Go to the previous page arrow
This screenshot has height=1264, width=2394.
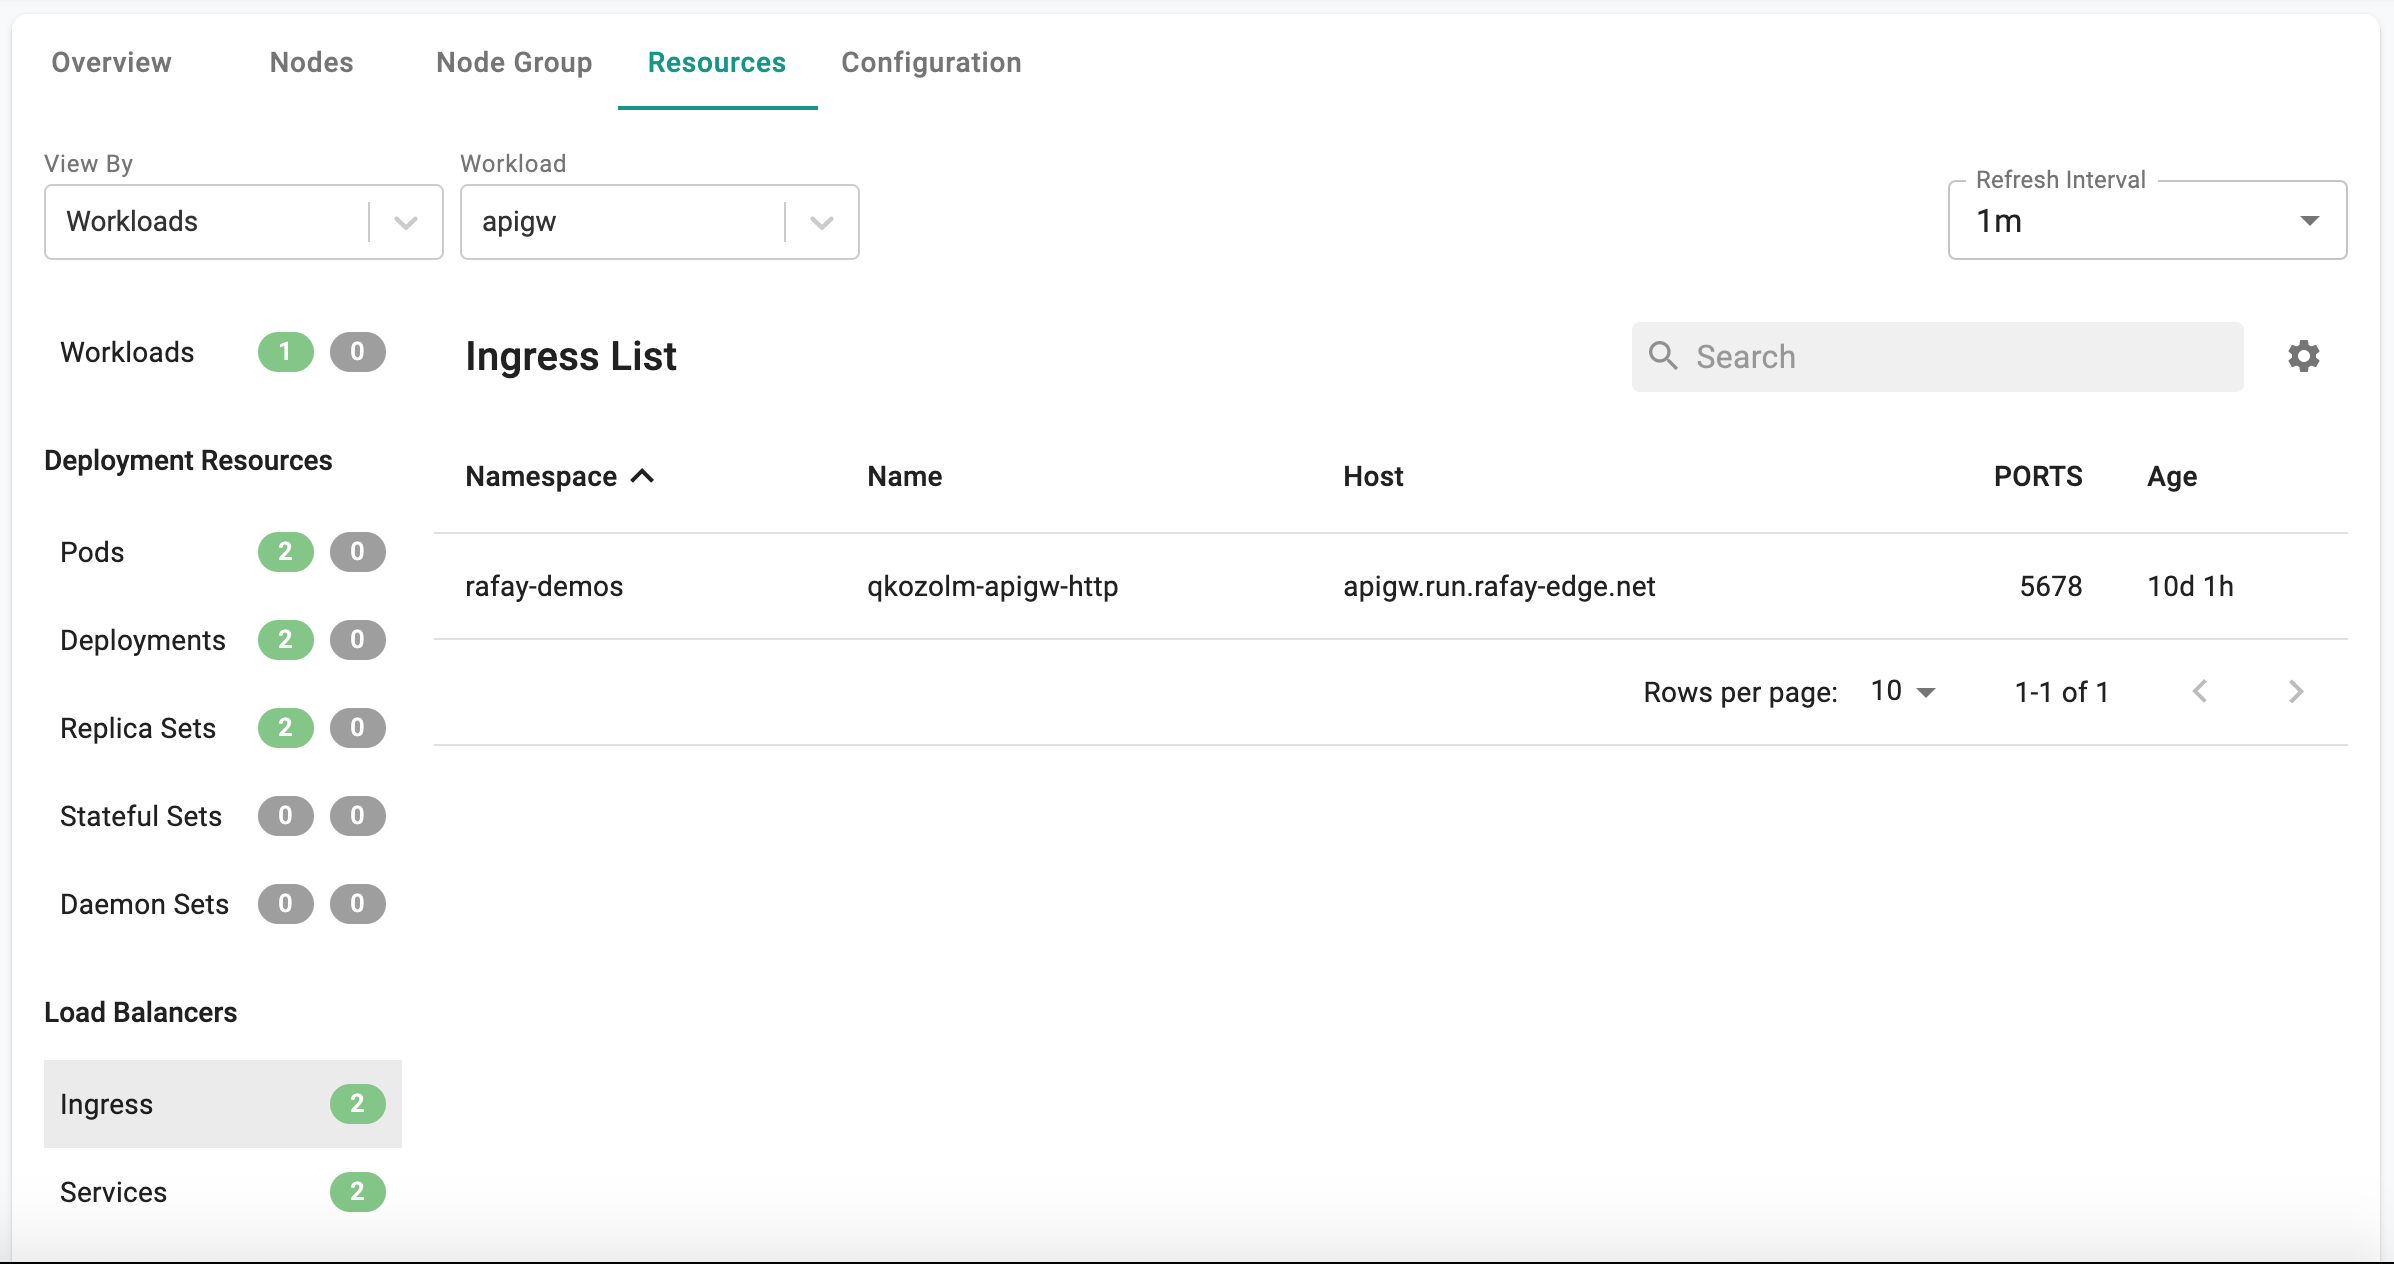click(2200, 691)
